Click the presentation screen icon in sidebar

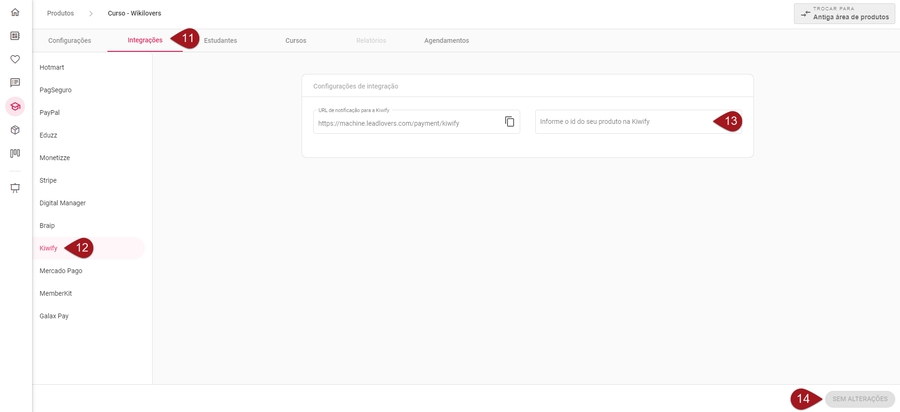15,188
